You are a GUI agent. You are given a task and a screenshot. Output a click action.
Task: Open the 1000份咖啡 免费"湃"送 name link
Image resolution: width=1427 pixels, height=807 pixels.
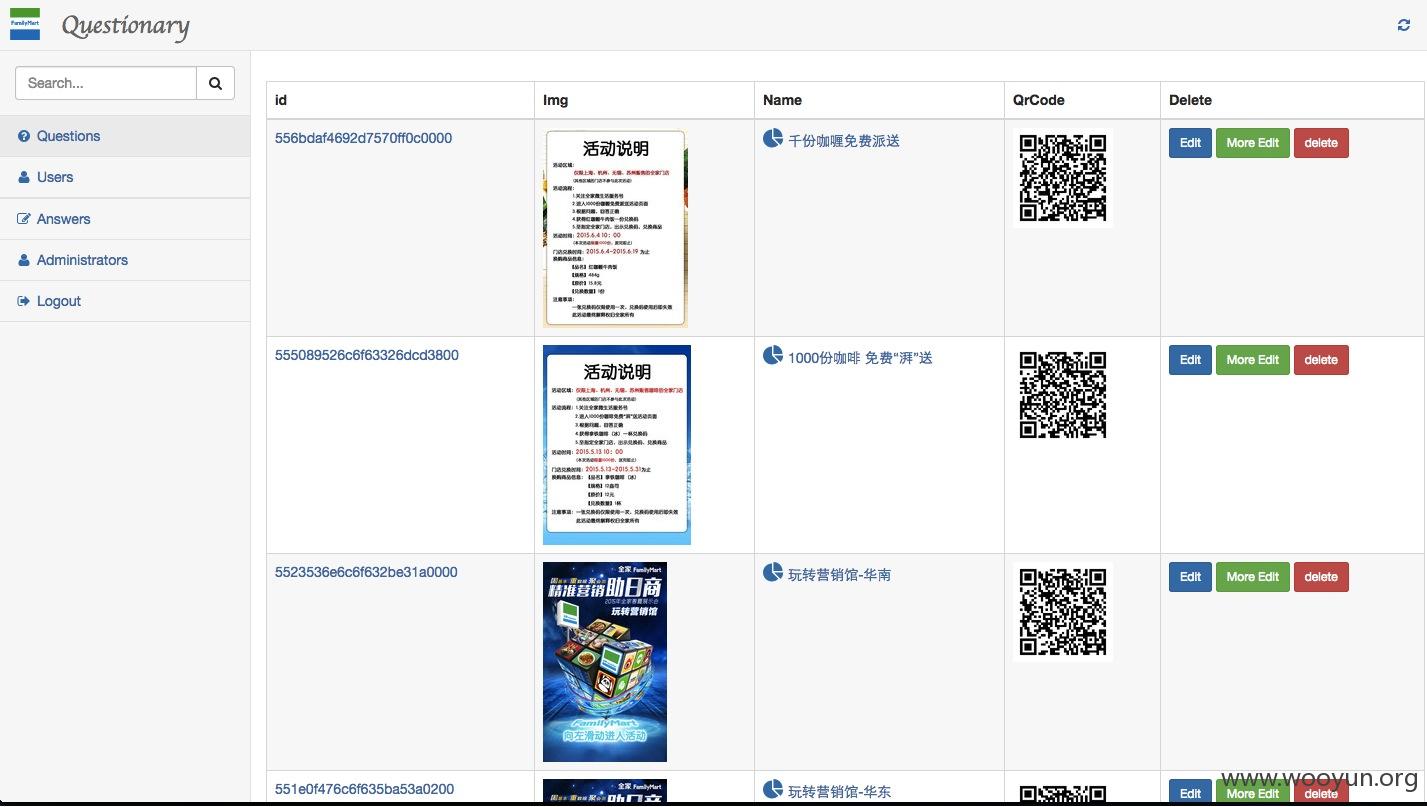[860, 358]
